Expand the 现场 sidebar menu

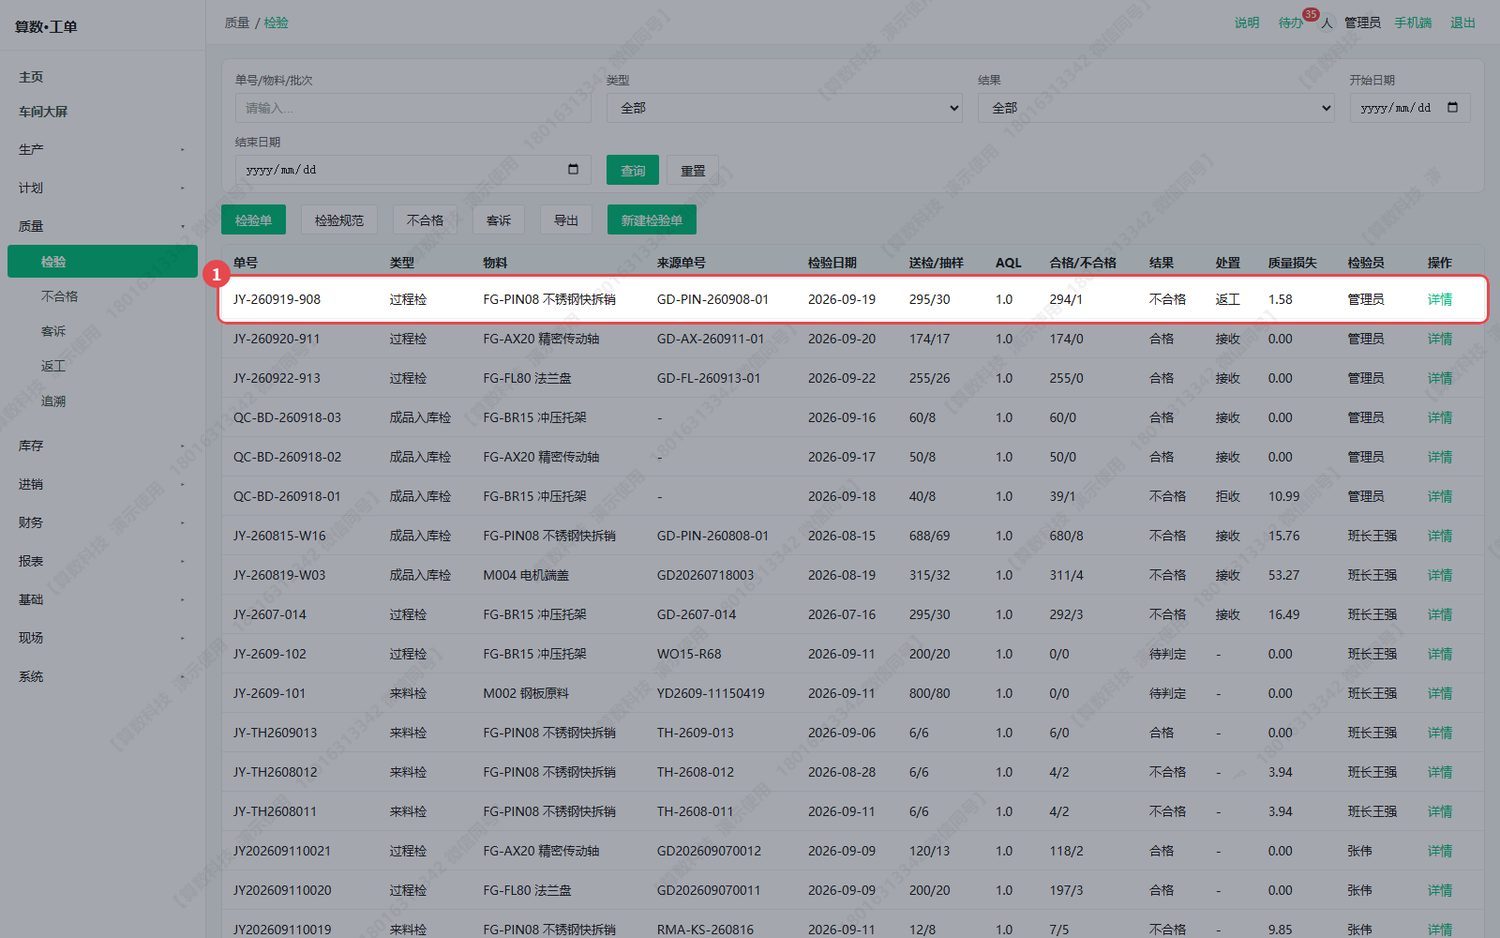pos(102,638)
